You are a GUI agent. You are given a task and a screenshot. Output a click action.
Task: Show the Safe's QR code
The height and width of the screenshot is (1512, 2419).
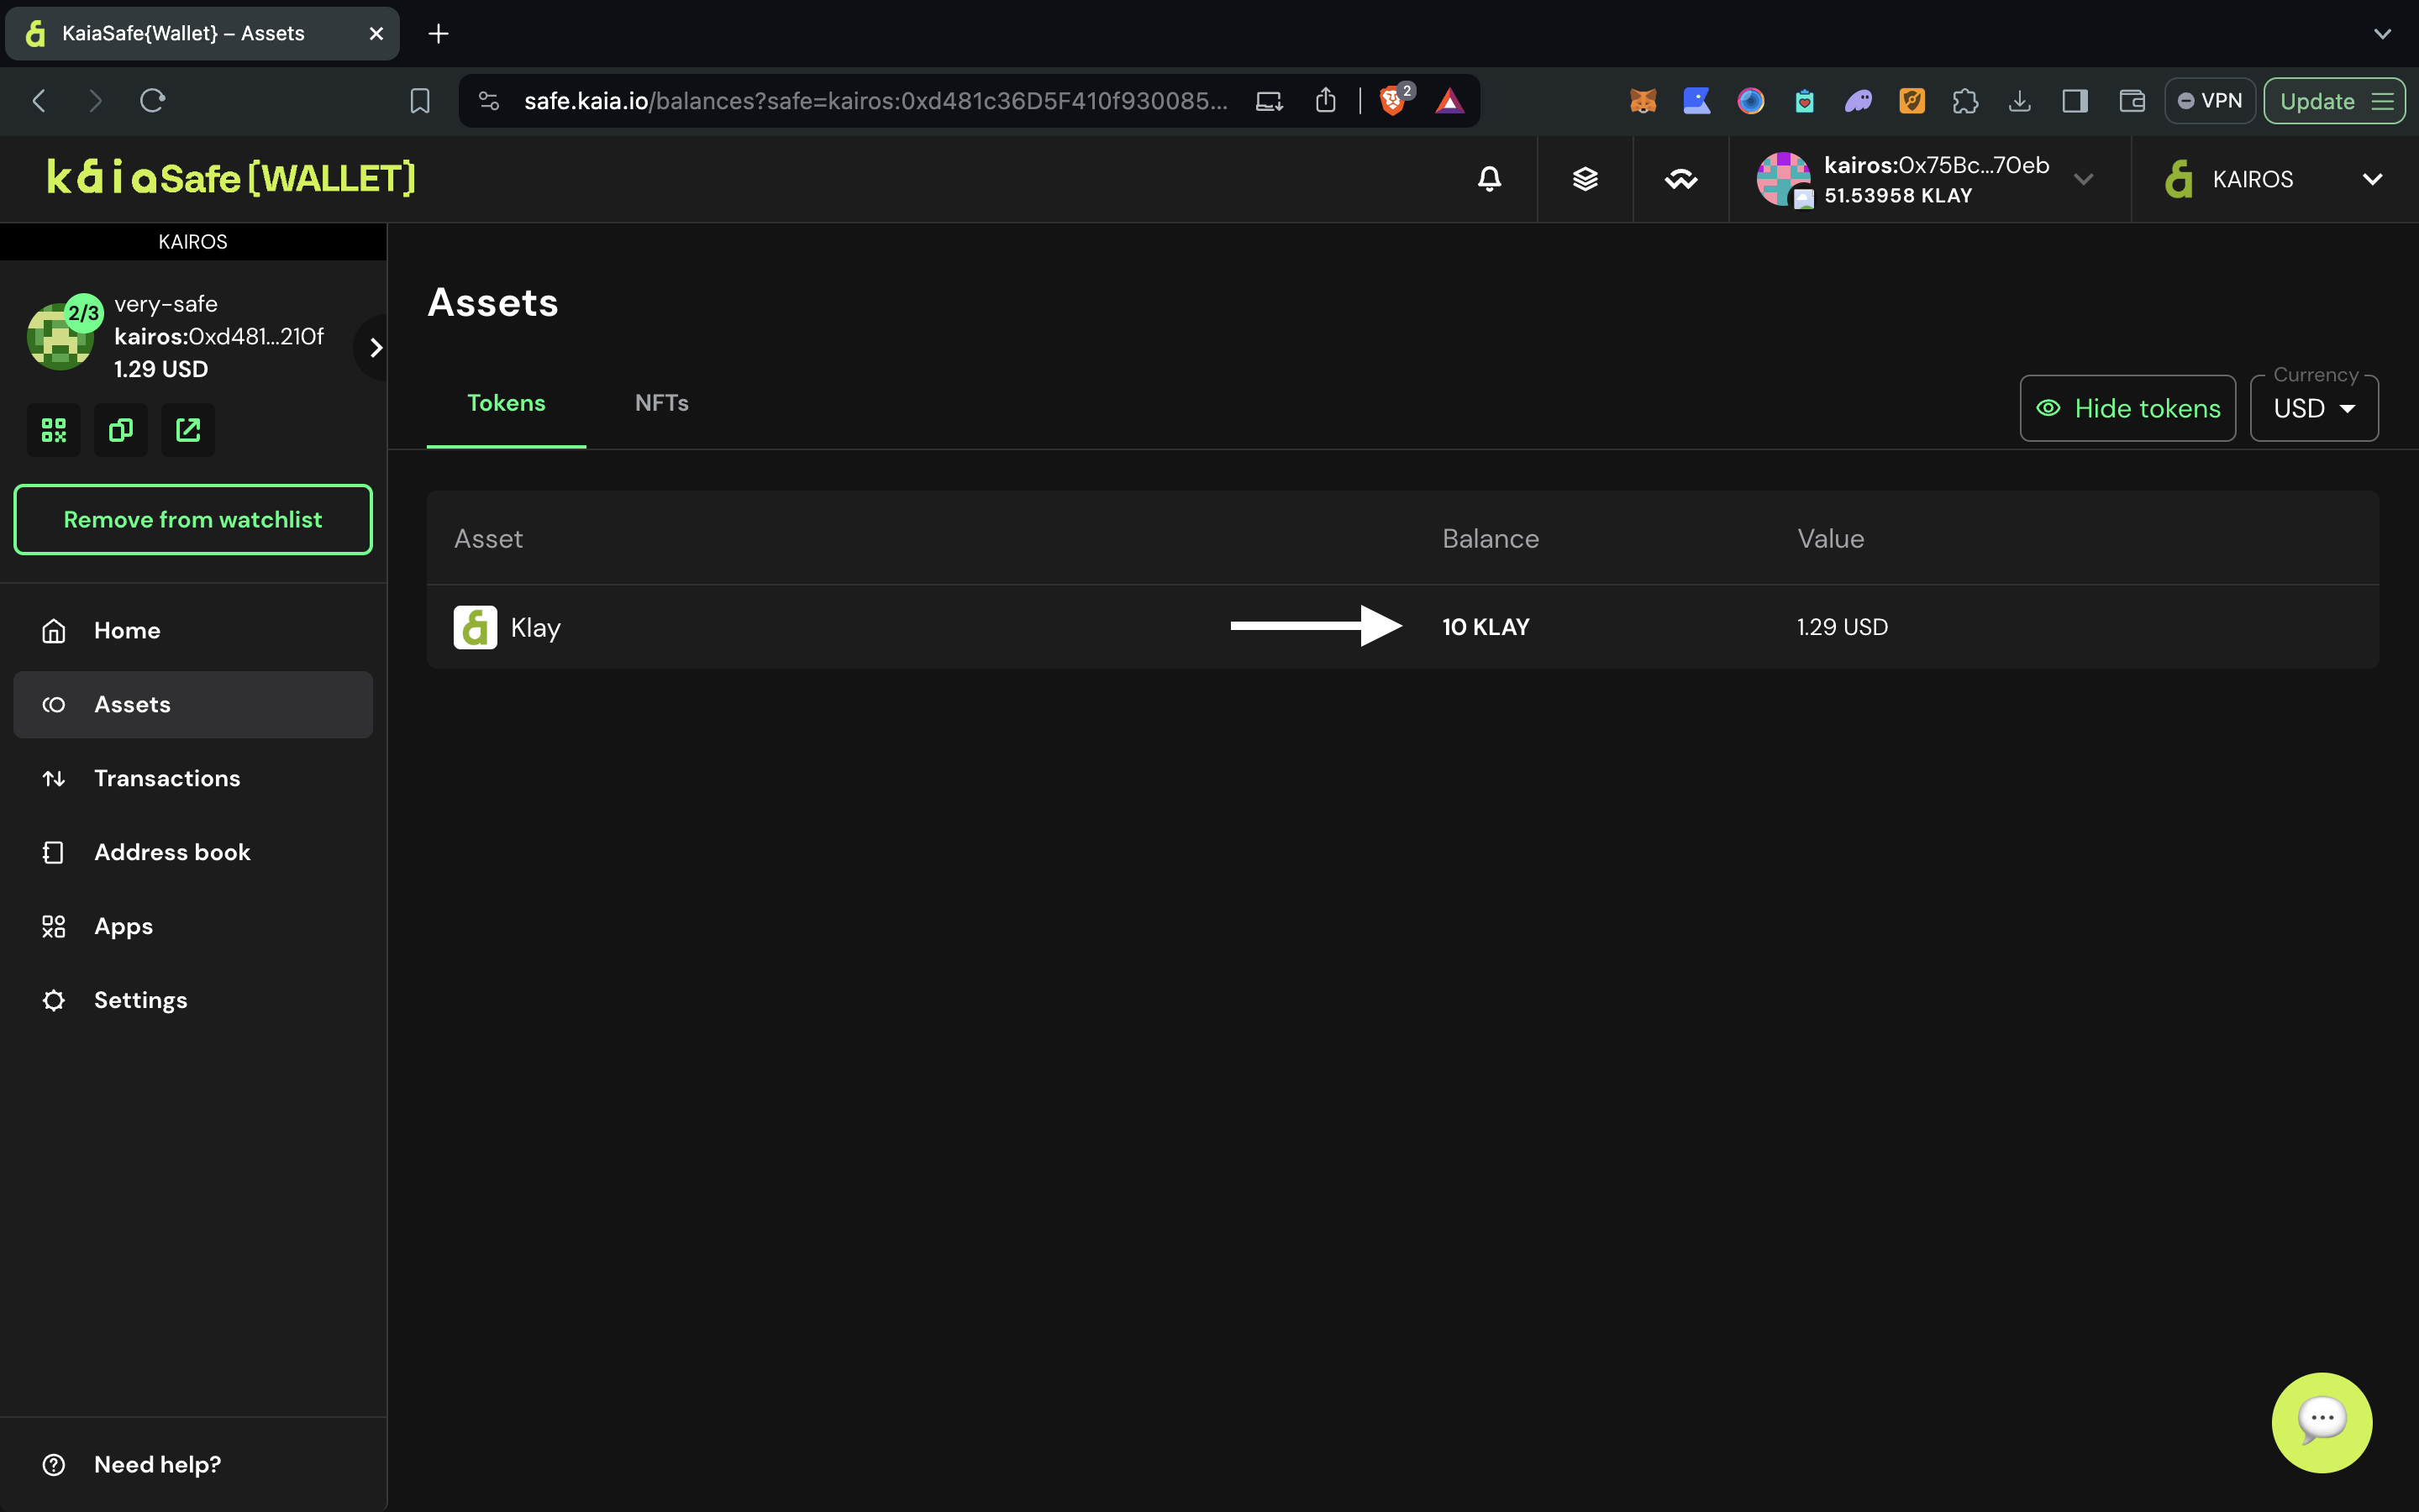tap(54, 430)
